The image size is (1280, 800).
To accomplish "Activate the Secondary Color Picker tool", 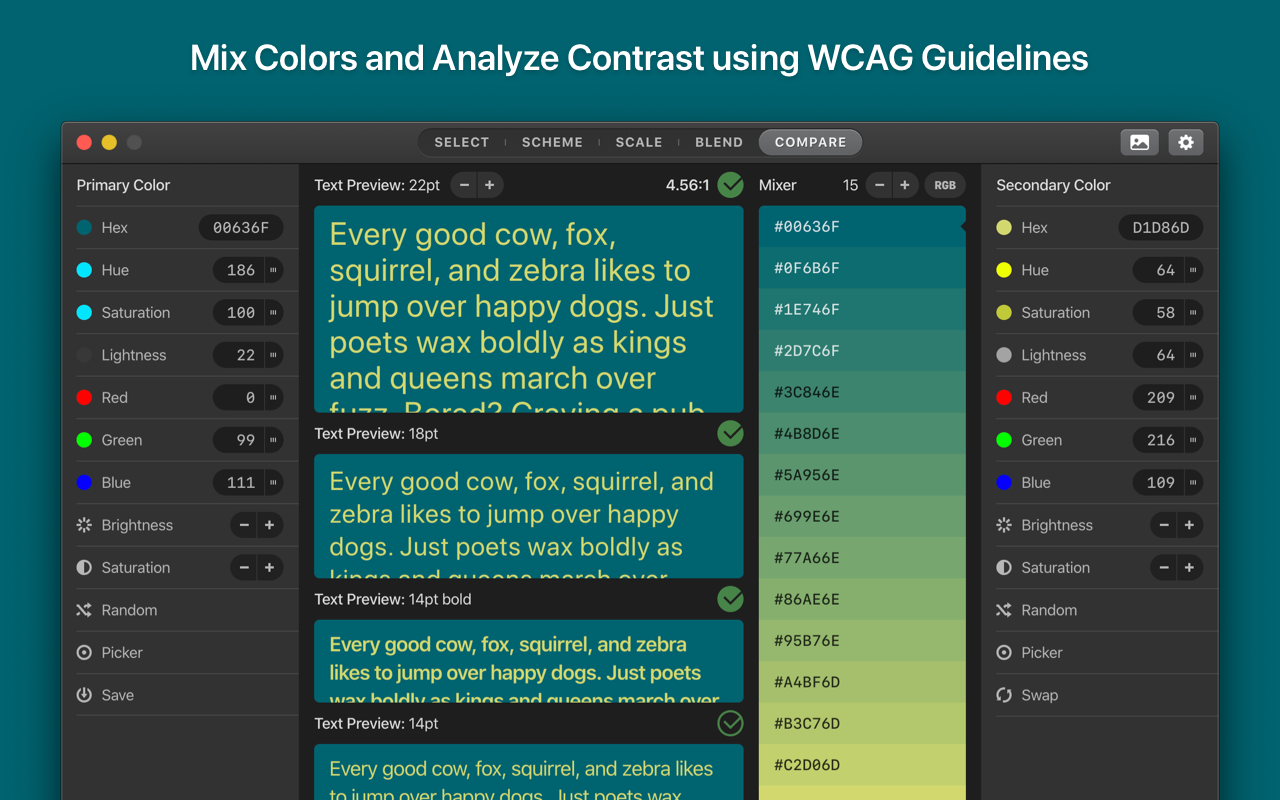I will (1004, 653).
